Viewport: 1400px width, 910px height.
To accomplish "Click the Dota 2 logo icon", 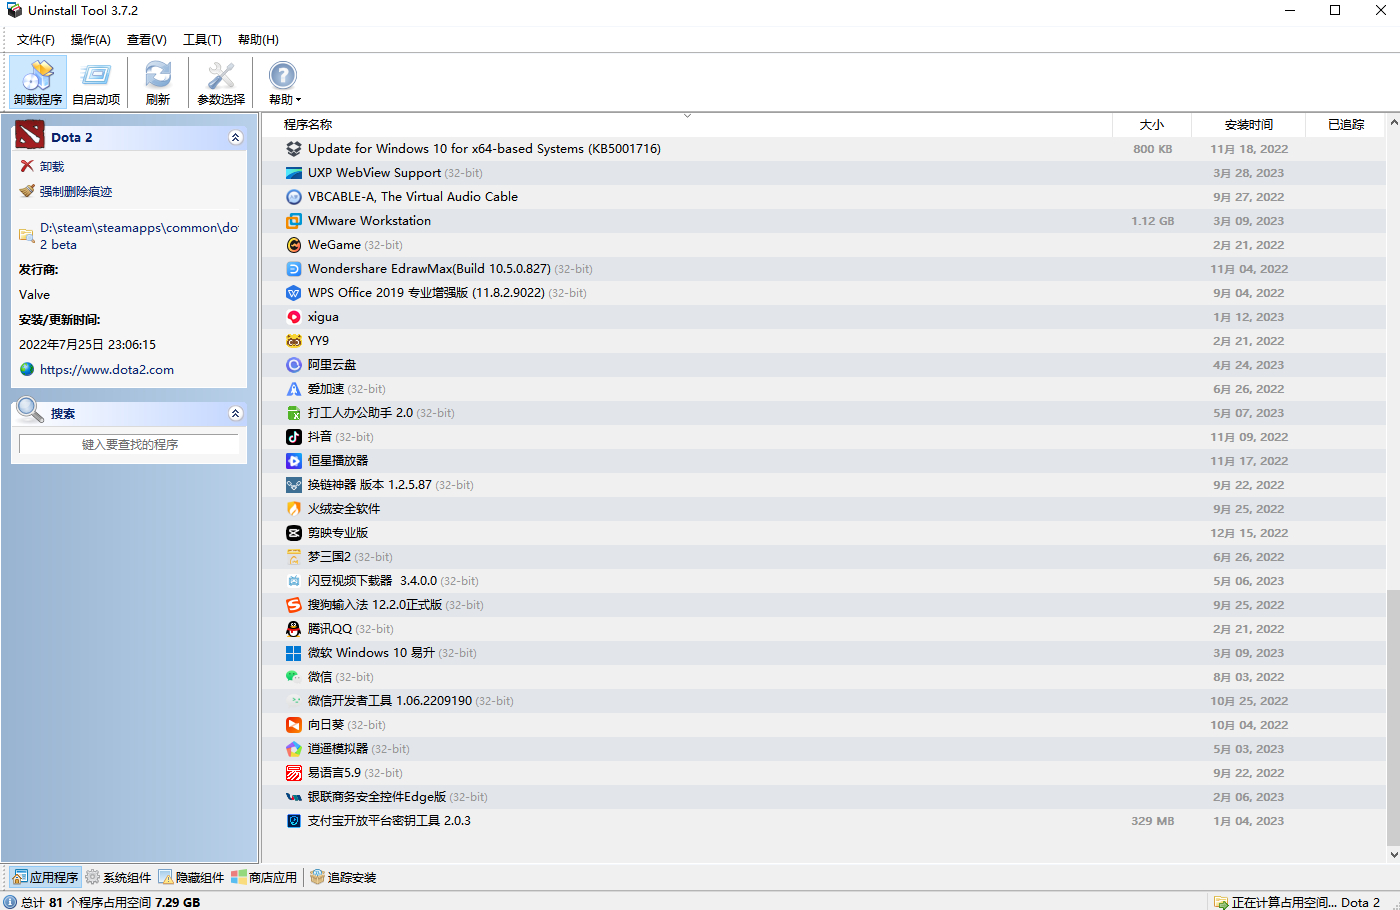I will (30, 136).
